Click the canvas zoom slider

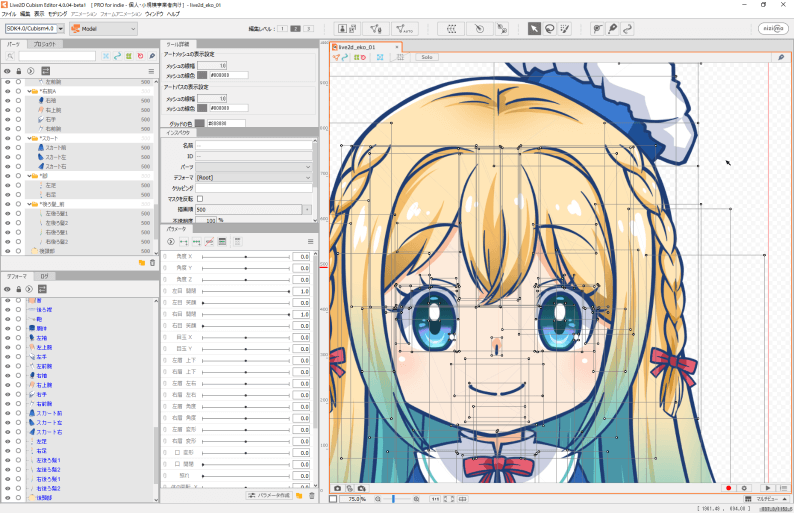pos(397,499)
